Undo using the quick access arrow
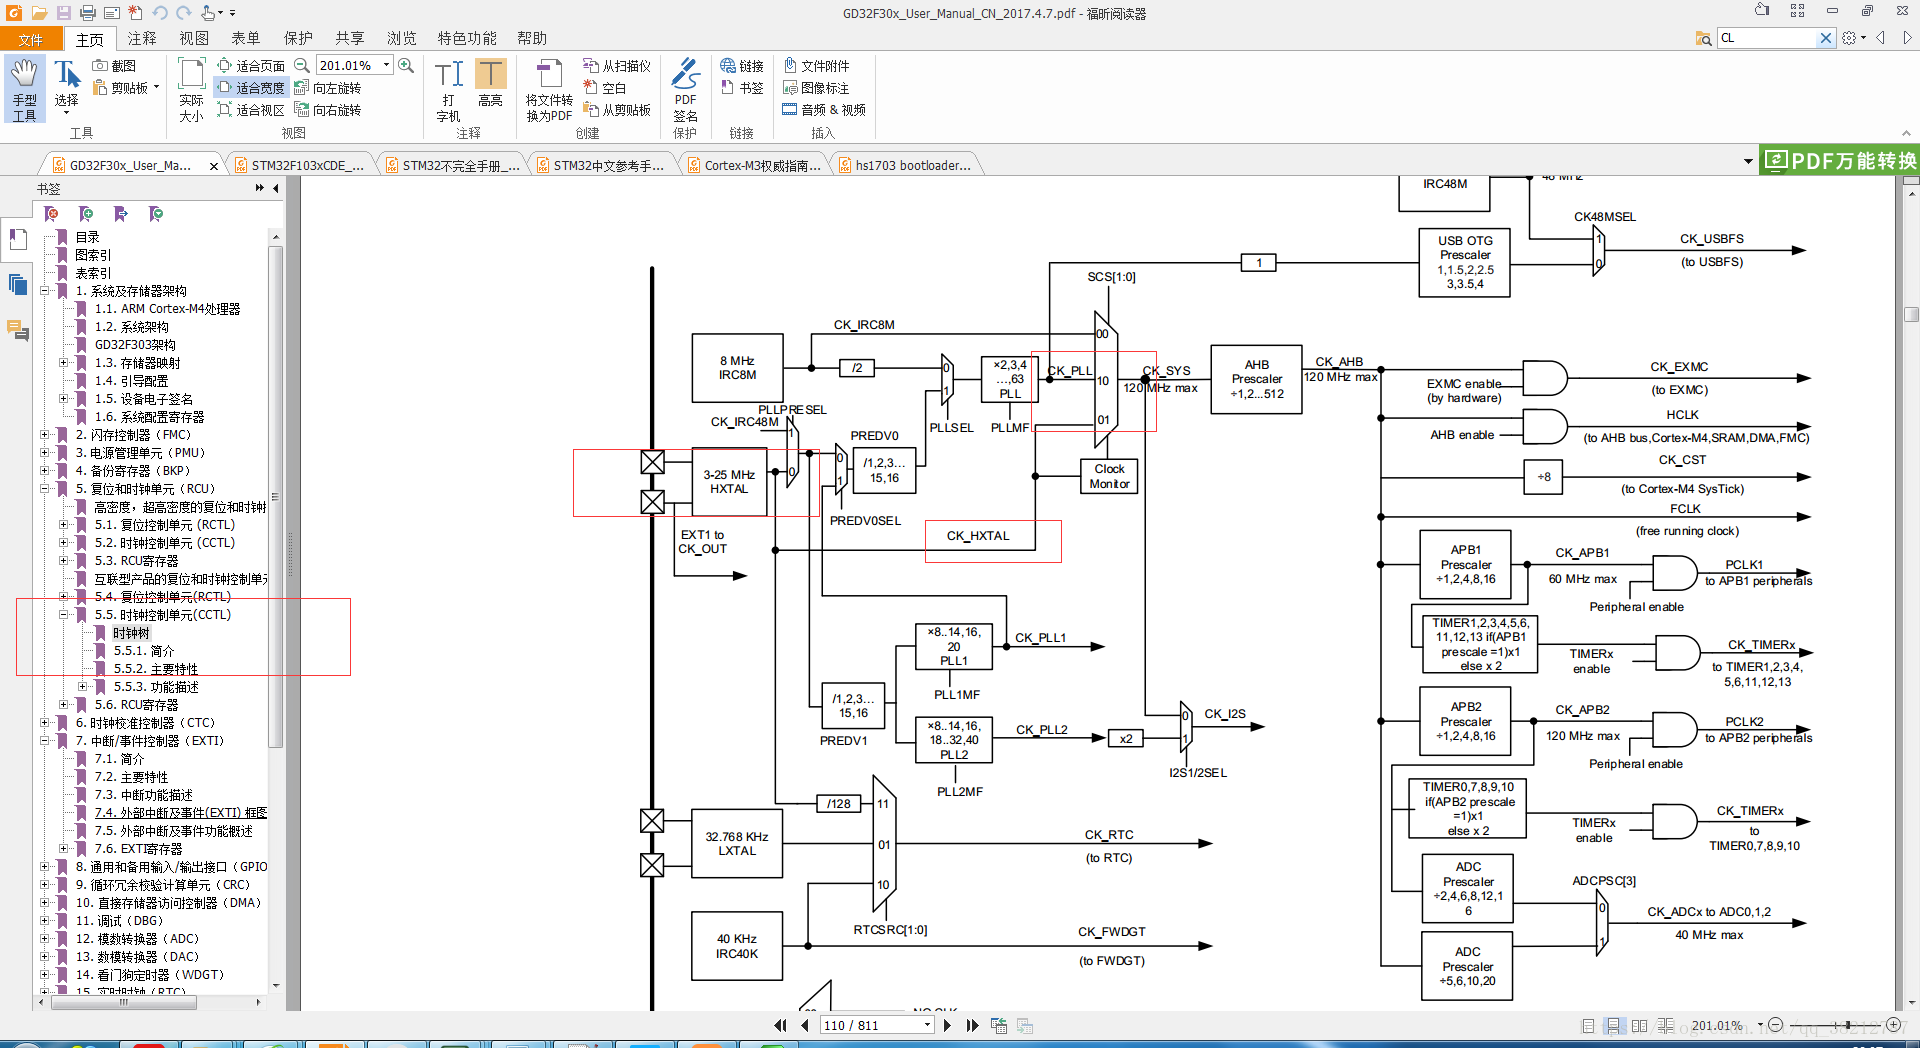Image resolution: width=1920 pixels, height=1048 pixels. coord(160,13)
